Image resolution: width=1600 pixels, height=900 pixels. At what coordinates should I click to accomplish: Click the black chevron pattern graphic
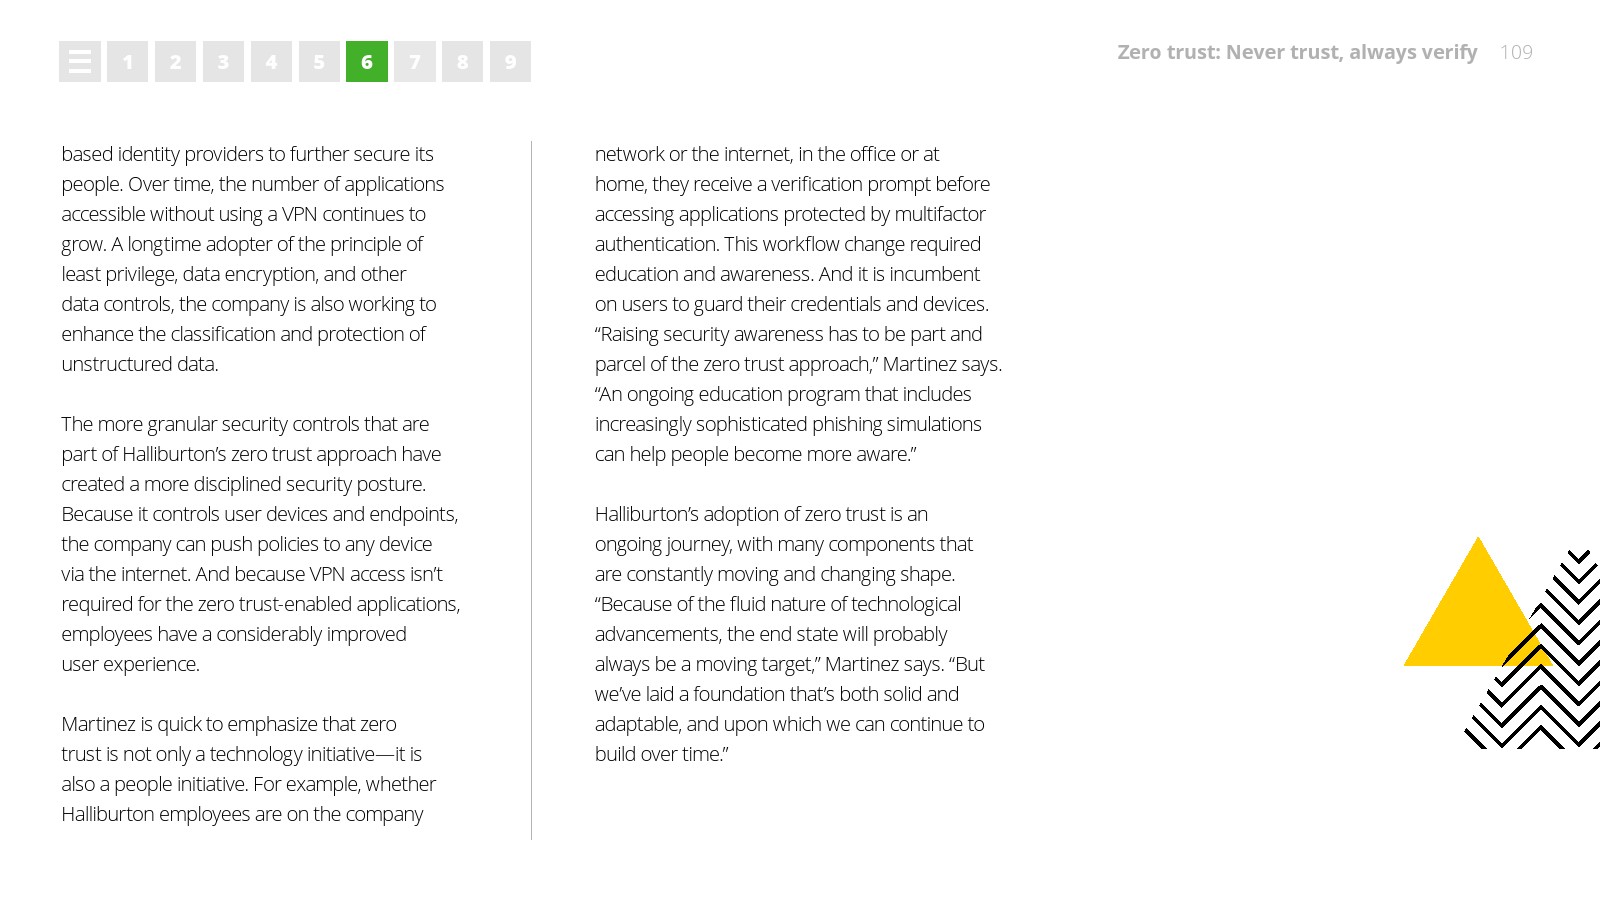tap(1560, 690)
